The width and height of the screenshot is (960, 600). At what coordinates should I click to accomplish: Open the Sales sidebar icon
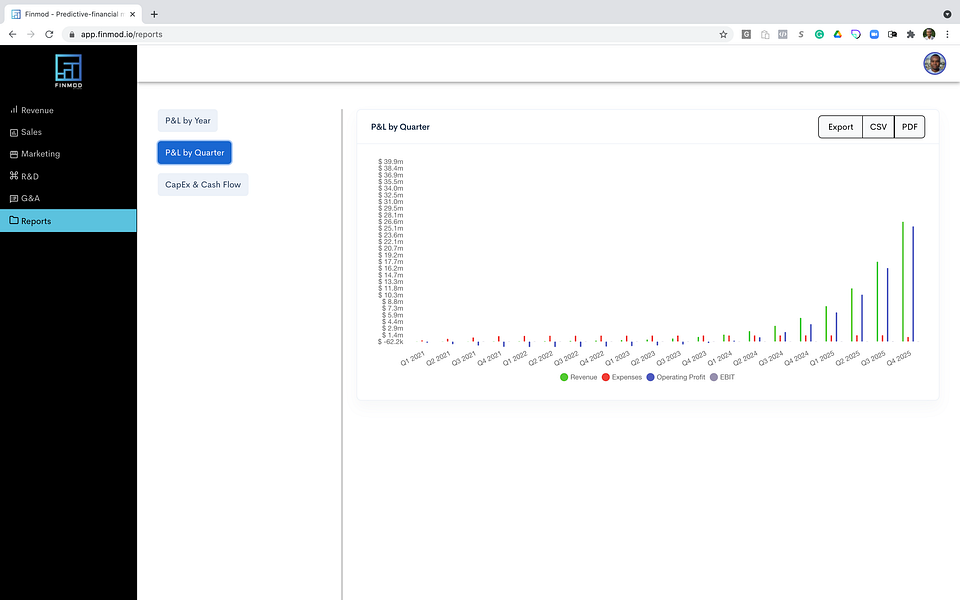pos(13,132)
